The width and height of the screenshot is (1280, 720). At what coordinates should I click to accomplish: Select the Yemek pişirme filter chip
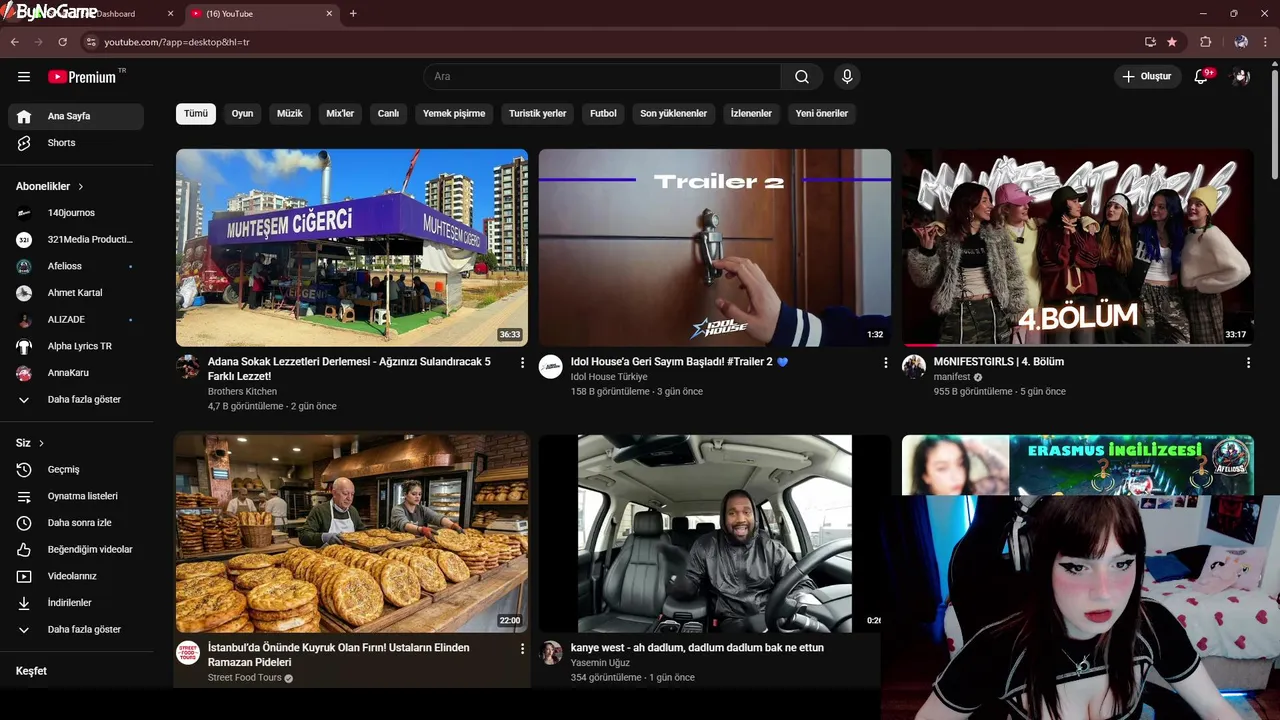click(454, 114)
